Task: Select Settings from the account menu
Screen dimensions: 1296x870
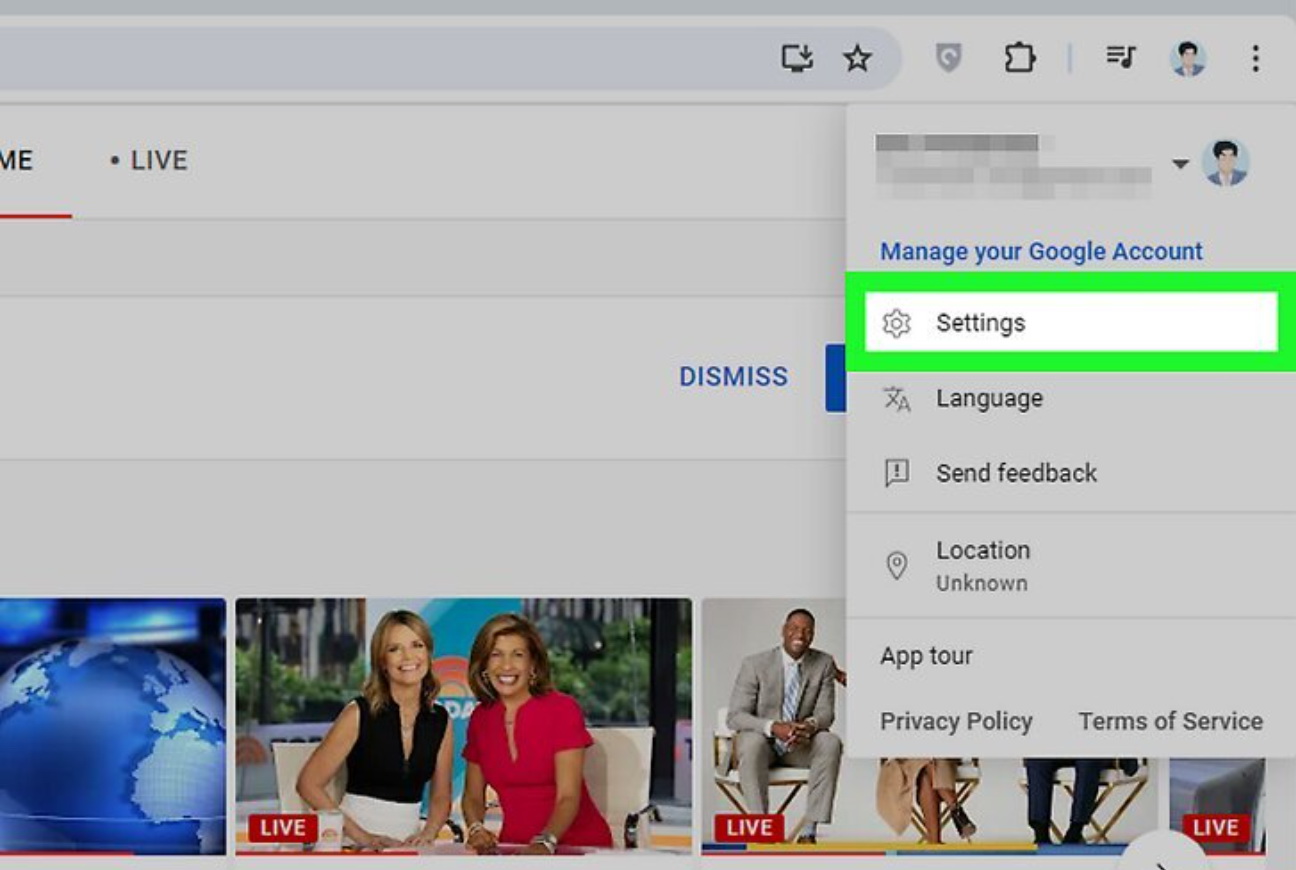Action: point(1070,323)
